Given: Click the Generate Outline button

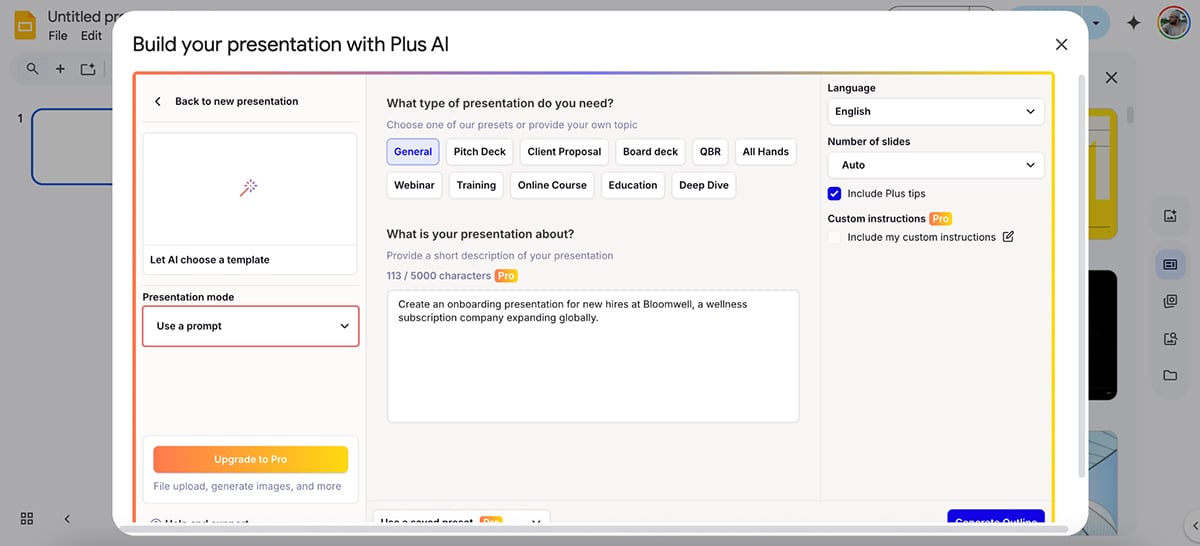Looking at the screenshot, I should pos(996,519).
